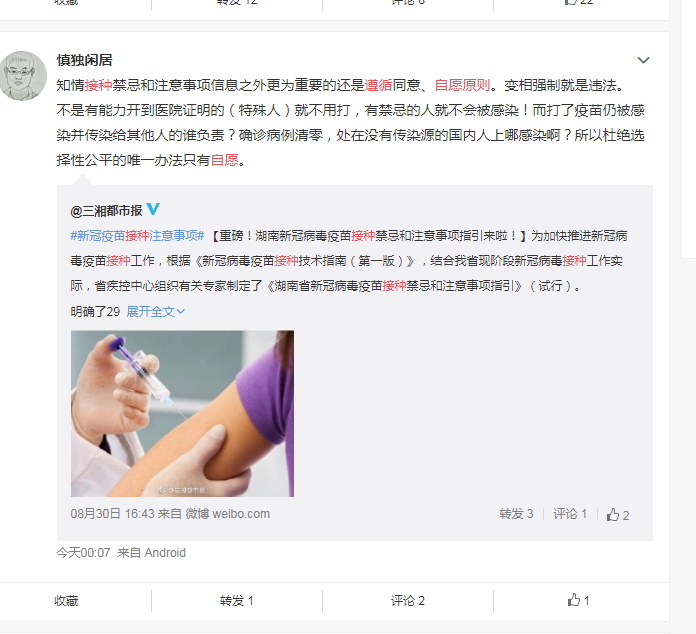Open 慎独闲居 profile name link

(84, 60)
